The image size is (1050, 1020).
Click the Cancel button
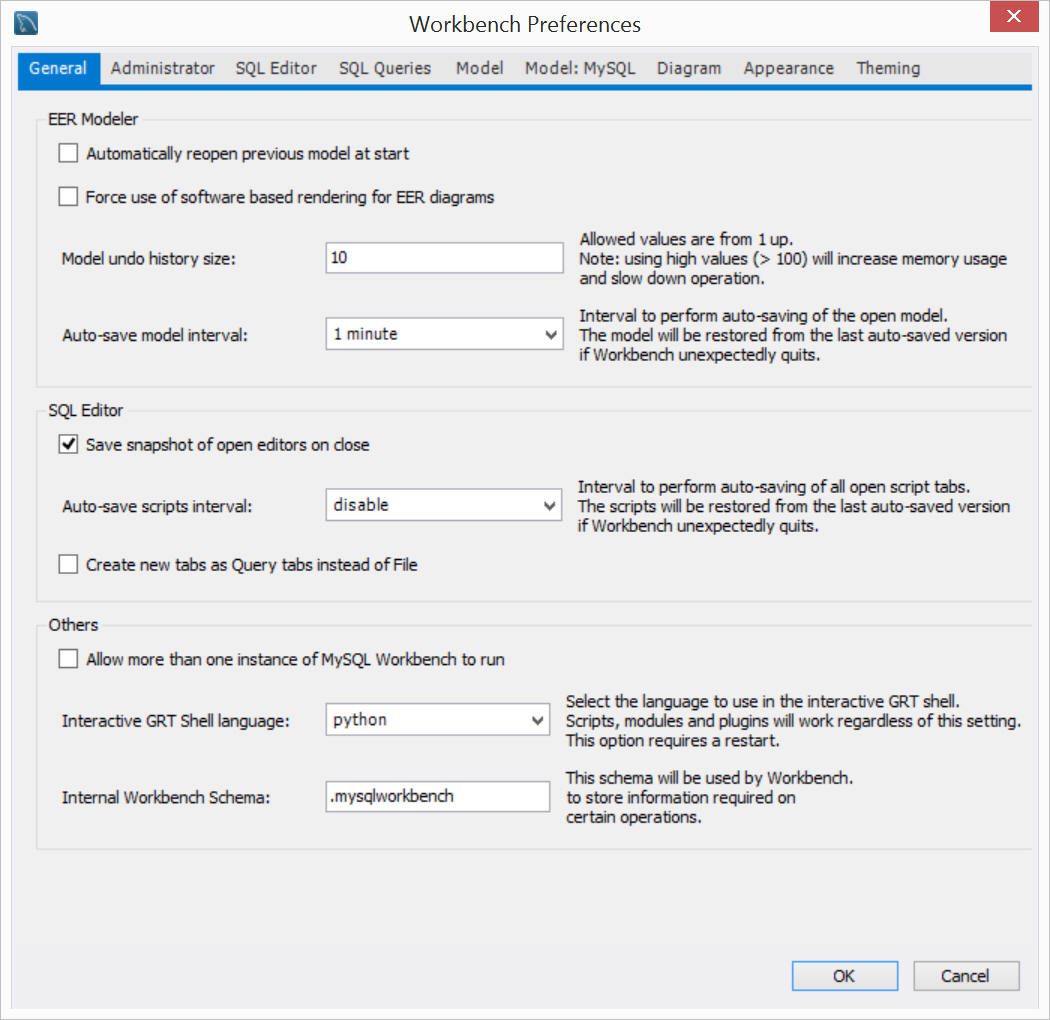(x=966, y=976)
